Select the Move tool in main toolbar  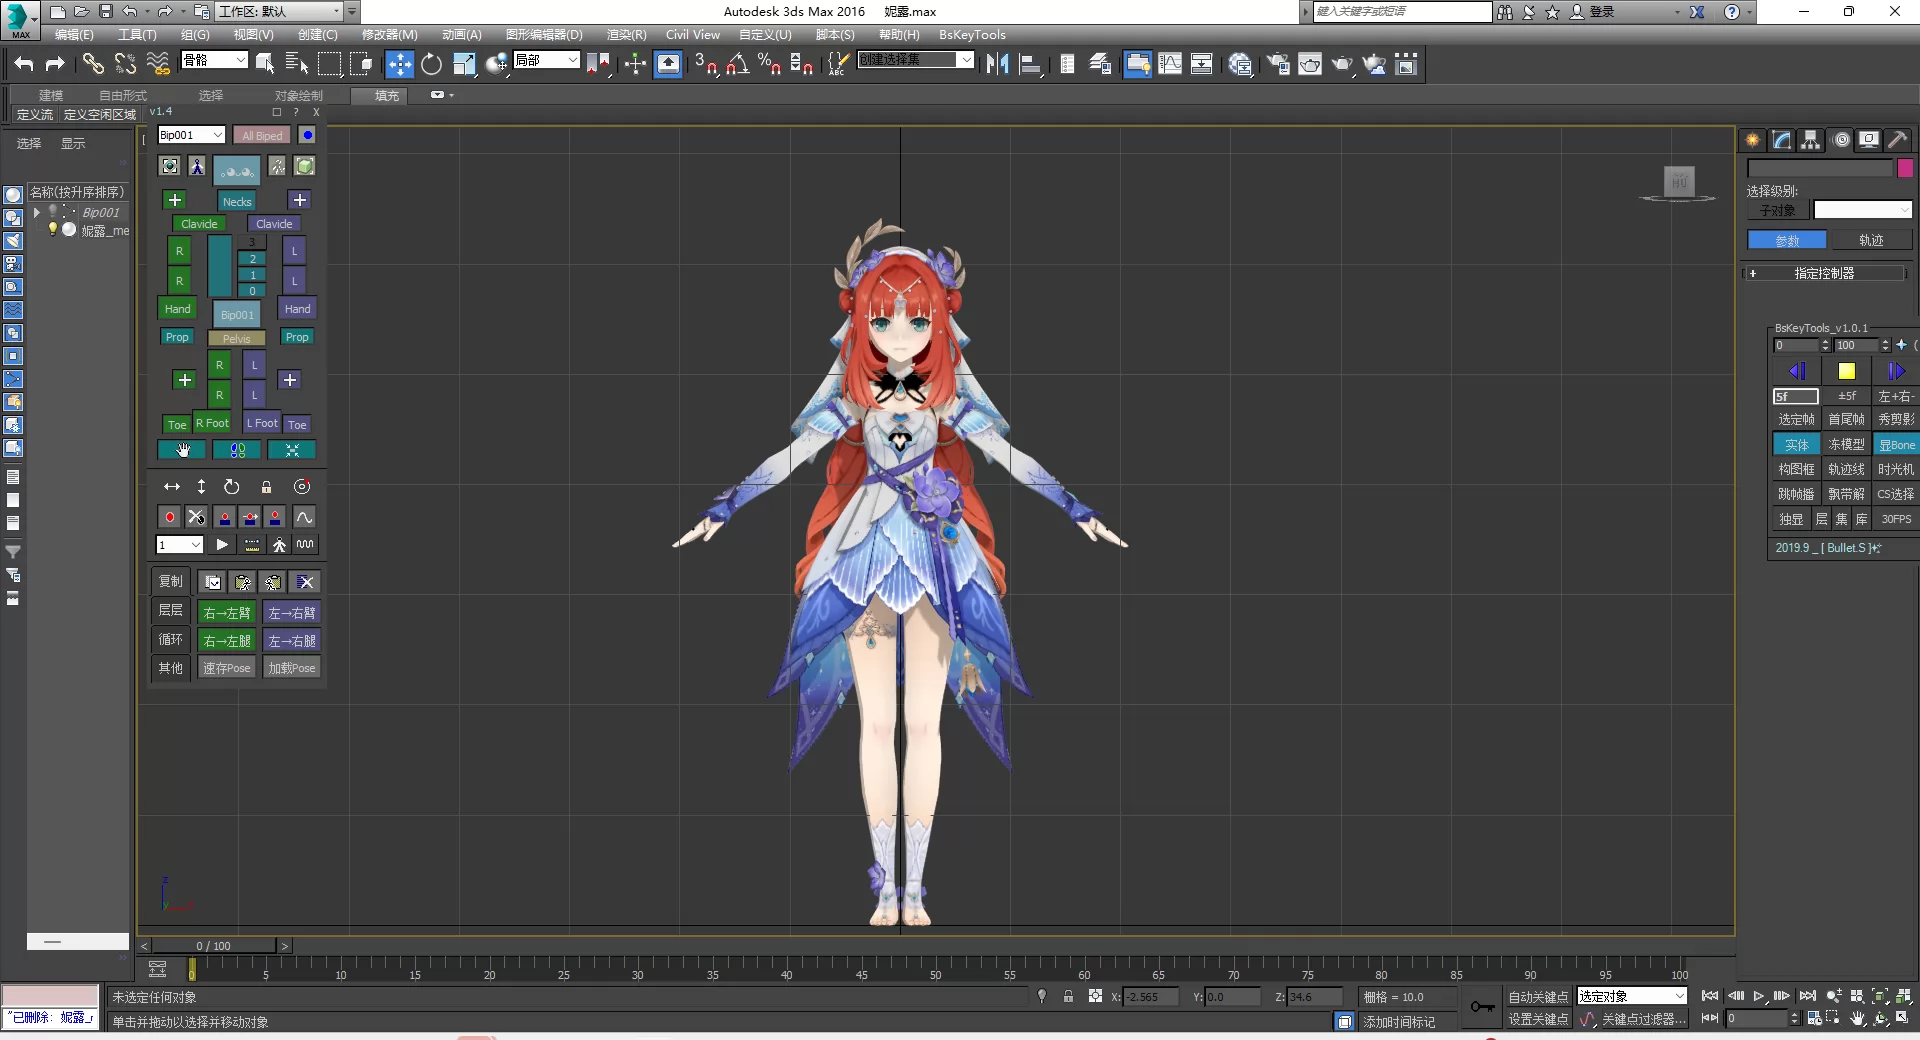coord(399,64)
